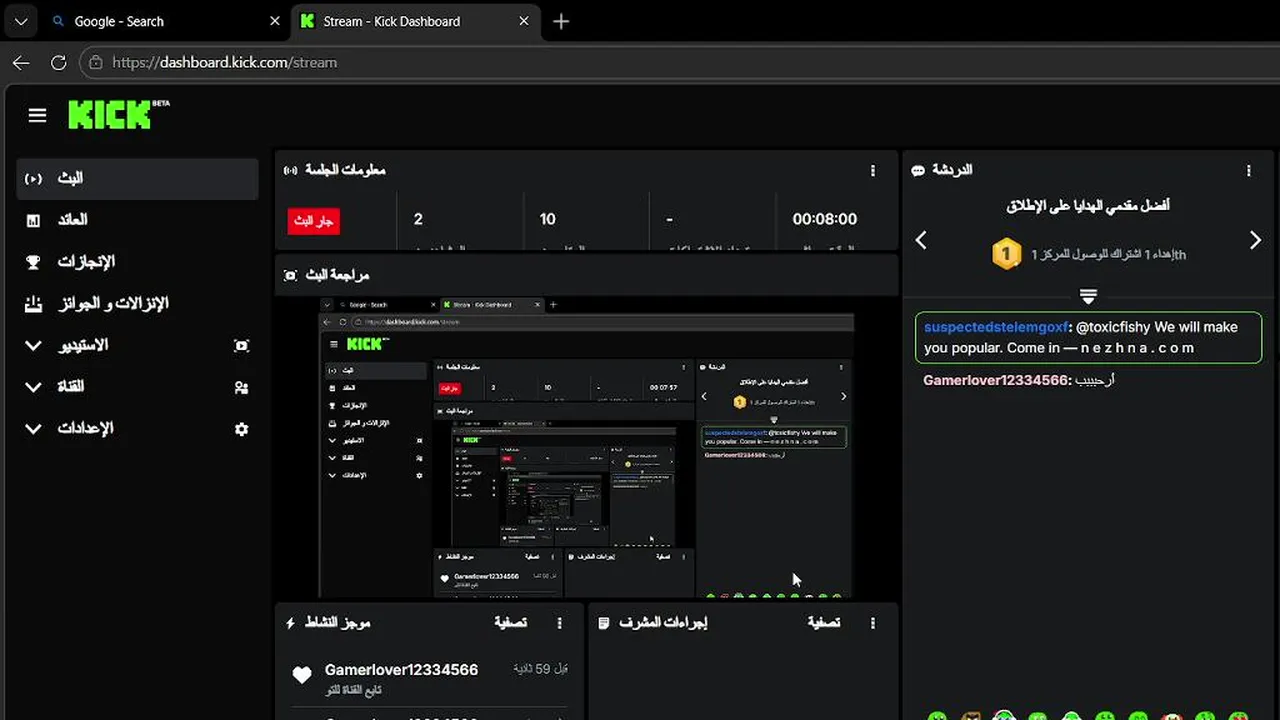Expand the الإعدادات sidebar chevron

point(33,429)
